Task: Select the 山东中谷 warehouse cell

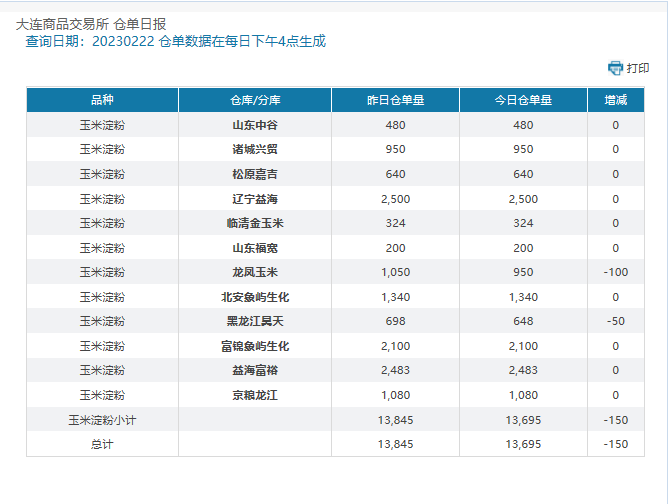Action: point(255,125)
